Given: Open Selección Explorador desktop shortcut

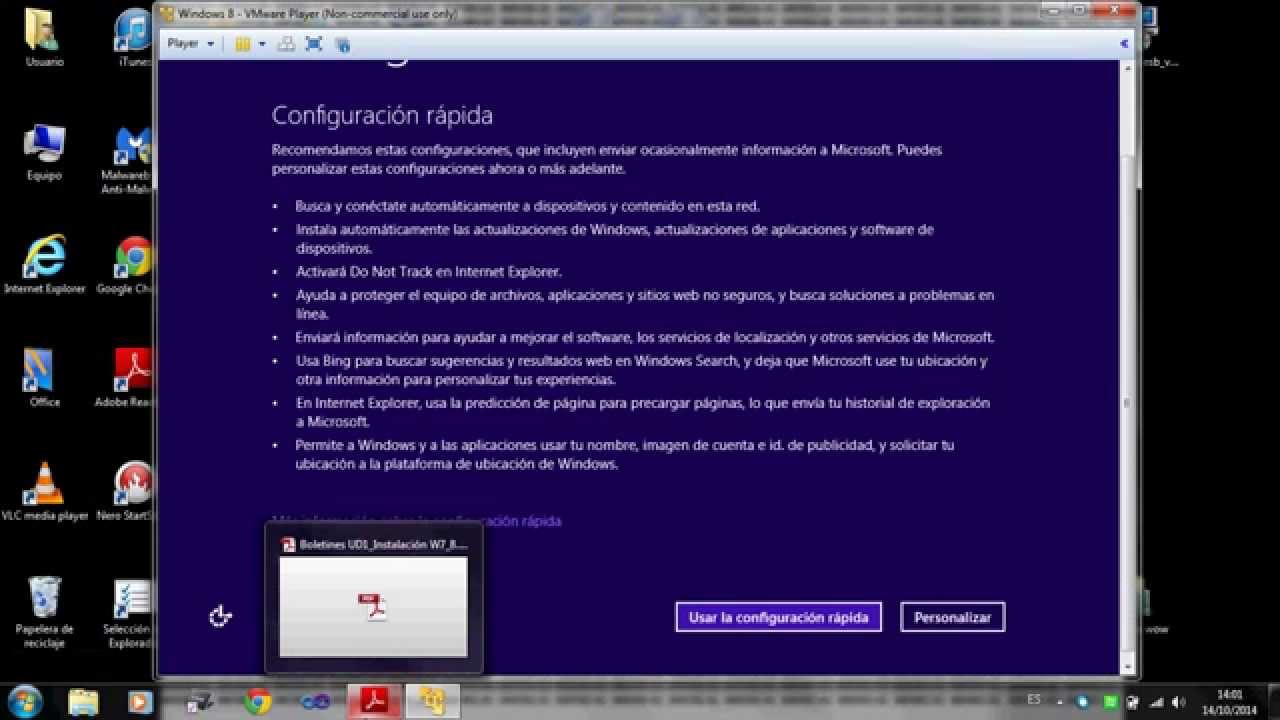Looking at the screenshot, I should pos(128,612).
